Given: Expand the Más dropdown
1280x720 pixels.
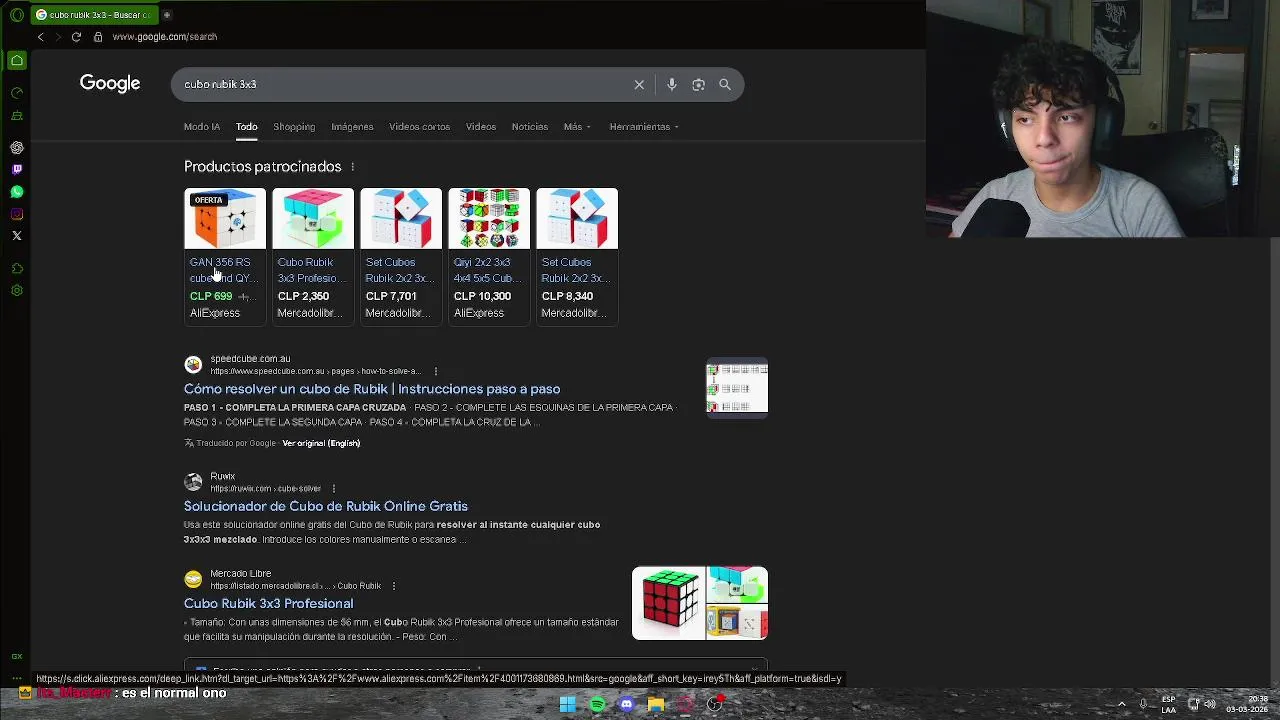Looking at the screenshot, I should 577,127.
